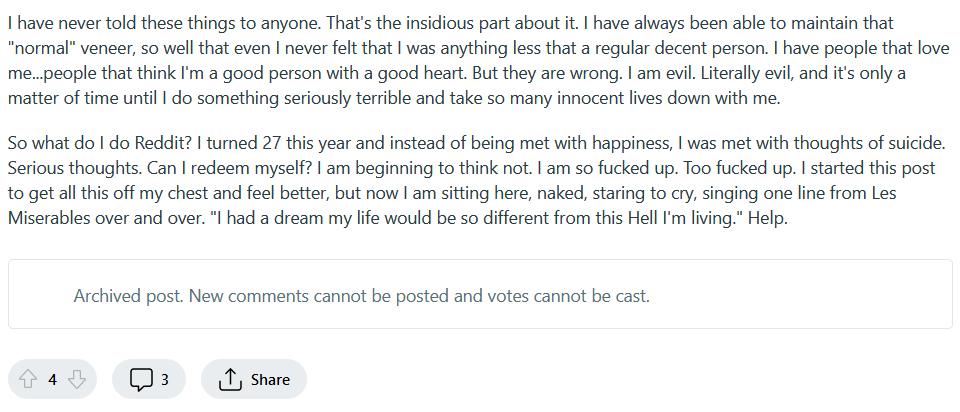Click the phrase "I am evil."
960x412 pixels.
664,73
